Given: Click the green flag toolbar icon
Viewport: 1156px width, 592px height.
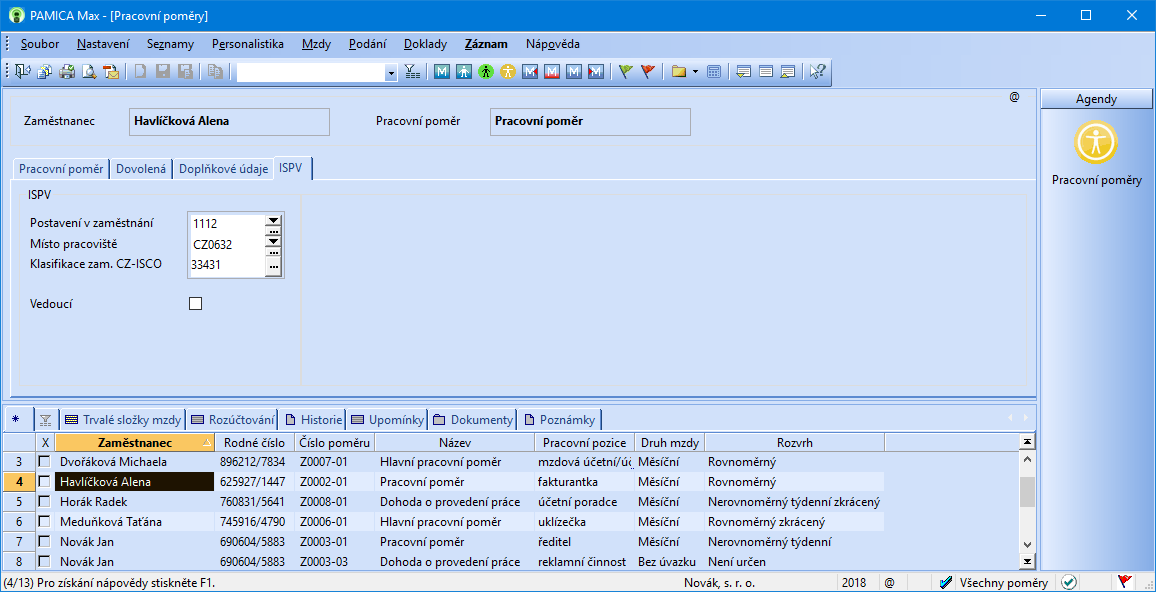Looking at the screenshot, I should tap(626, 72).
